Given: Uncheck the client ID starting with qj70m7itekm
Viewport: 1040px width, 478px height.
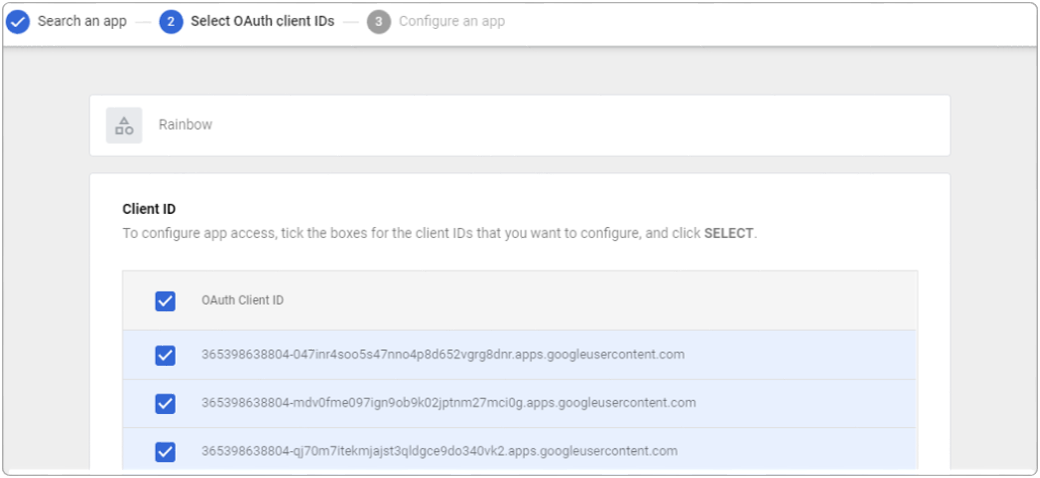Looking at the screenshot, I should (165, 452).
